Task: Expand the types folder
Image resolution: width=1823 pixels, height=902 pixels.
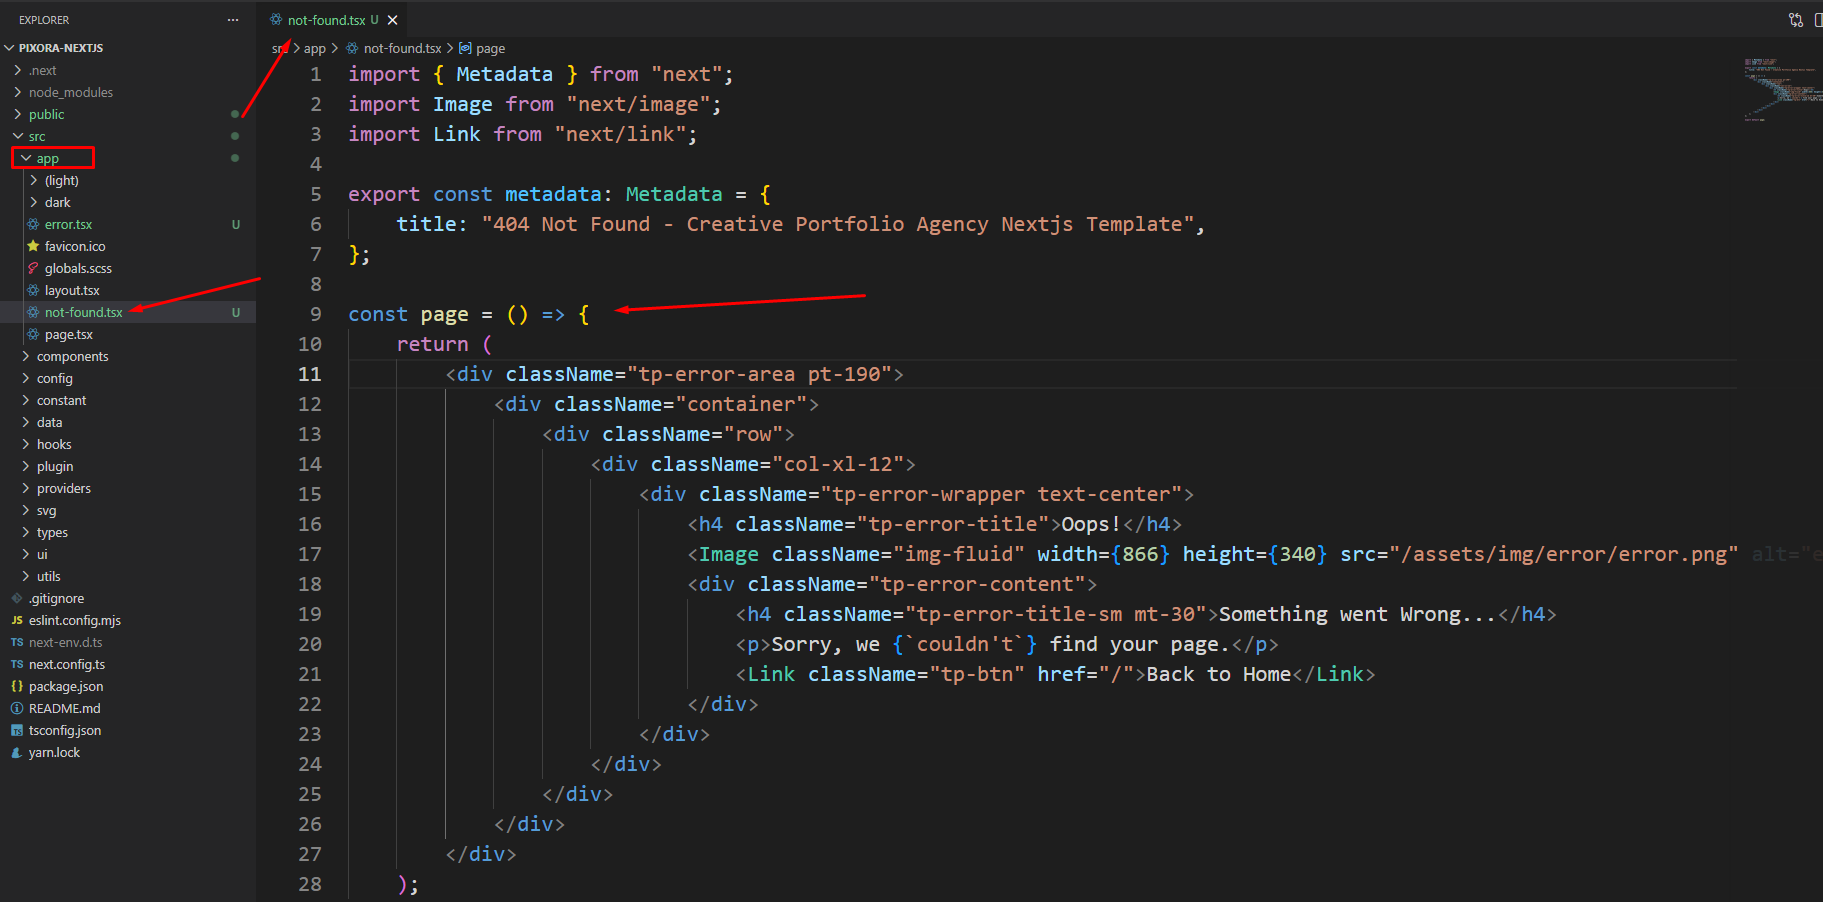Action: click(x=26, y=532)
